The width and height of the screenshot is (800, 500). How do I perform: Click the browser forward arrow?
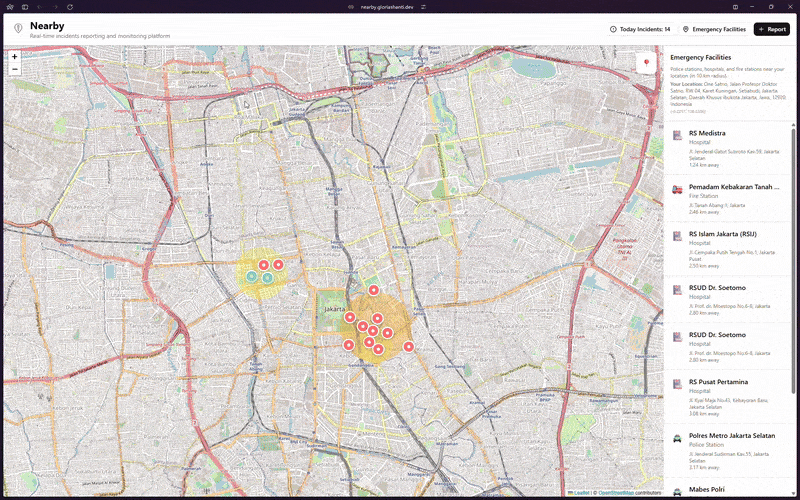(x=55, y=7)
